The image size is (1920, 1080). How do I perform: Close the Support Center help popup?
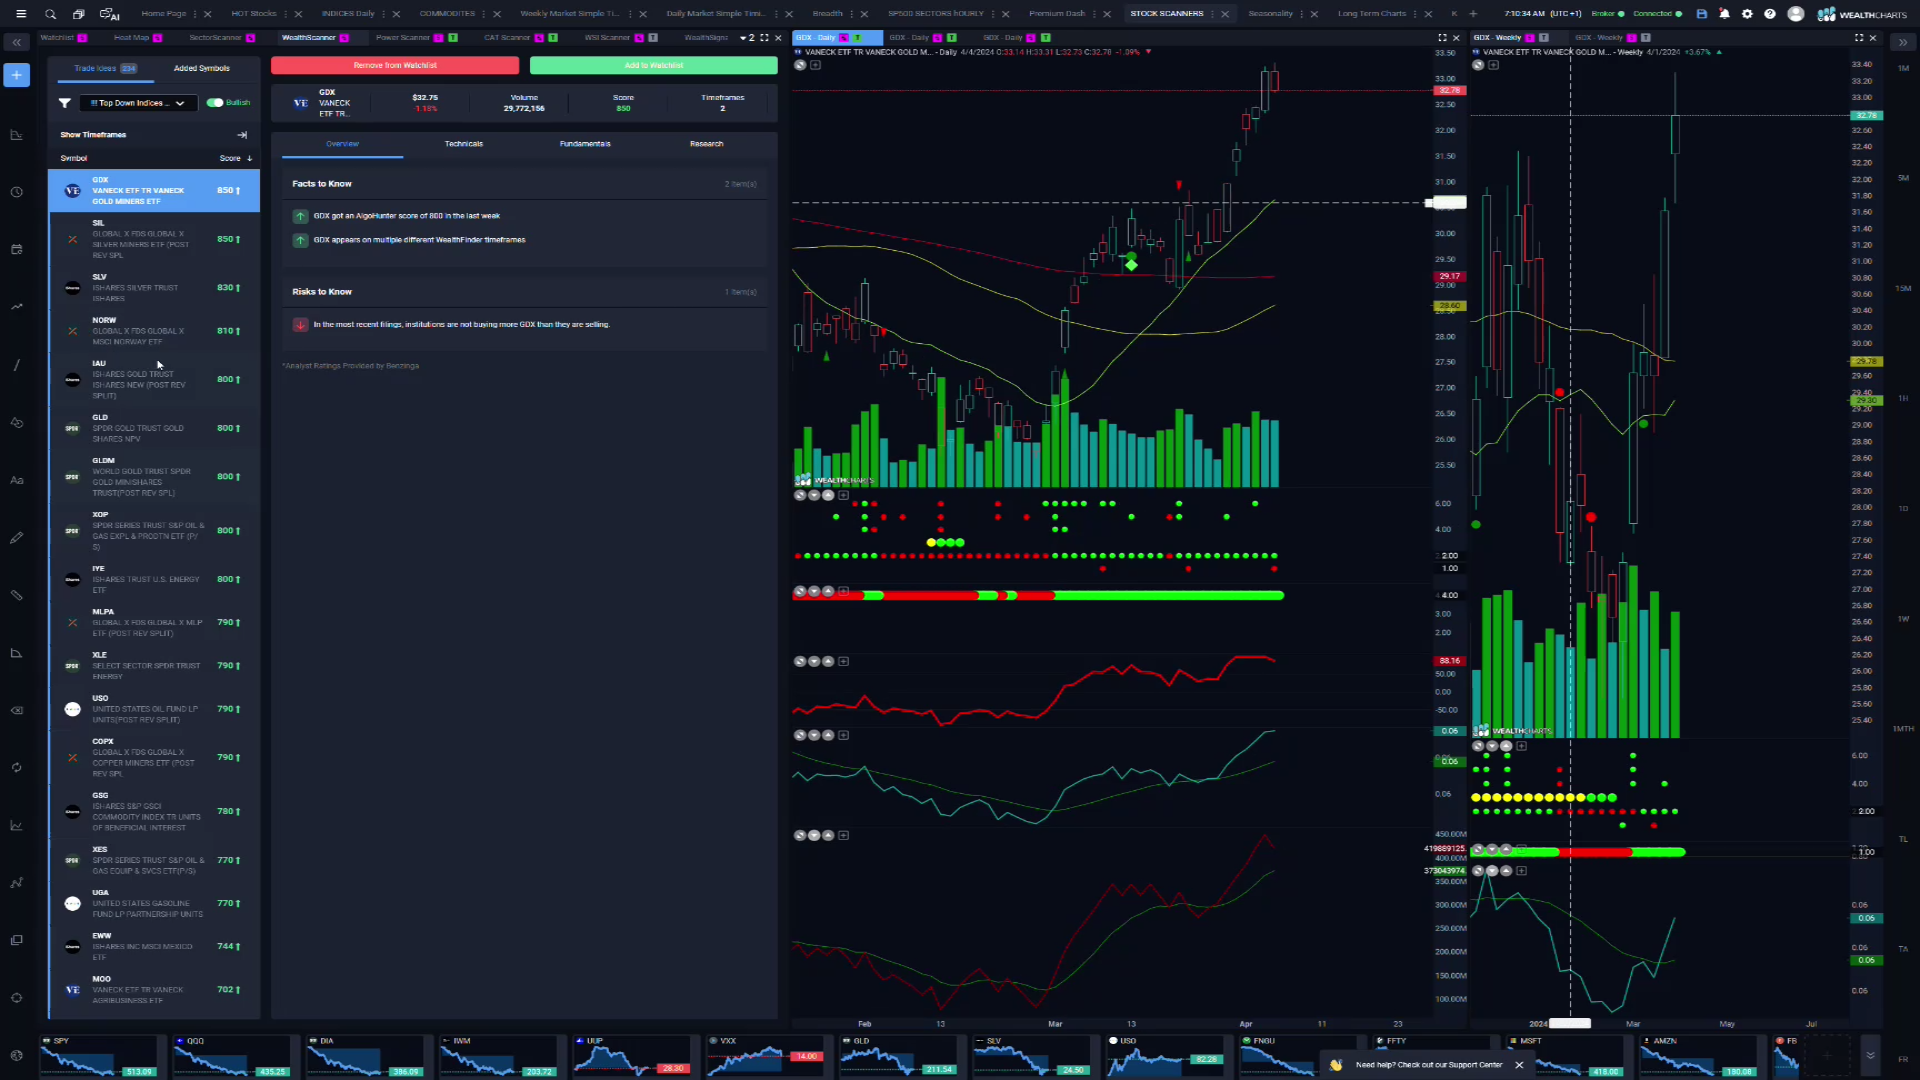[x=1519, y=1065]
